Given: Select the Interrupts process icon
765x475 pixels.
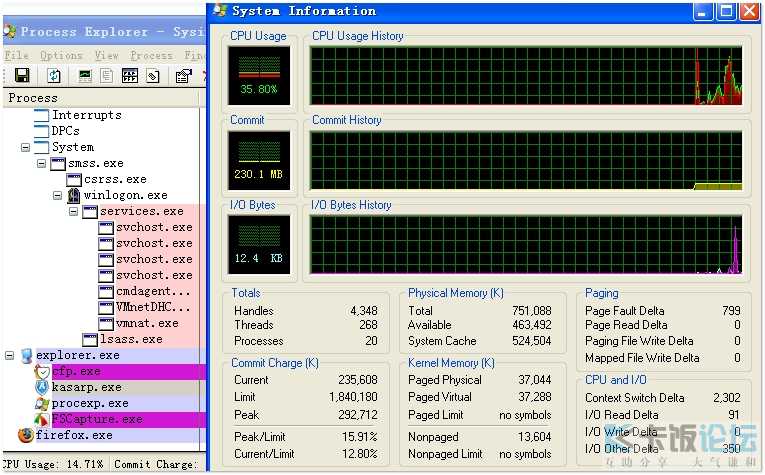Looking at the screenshot, I should (42, 115).
